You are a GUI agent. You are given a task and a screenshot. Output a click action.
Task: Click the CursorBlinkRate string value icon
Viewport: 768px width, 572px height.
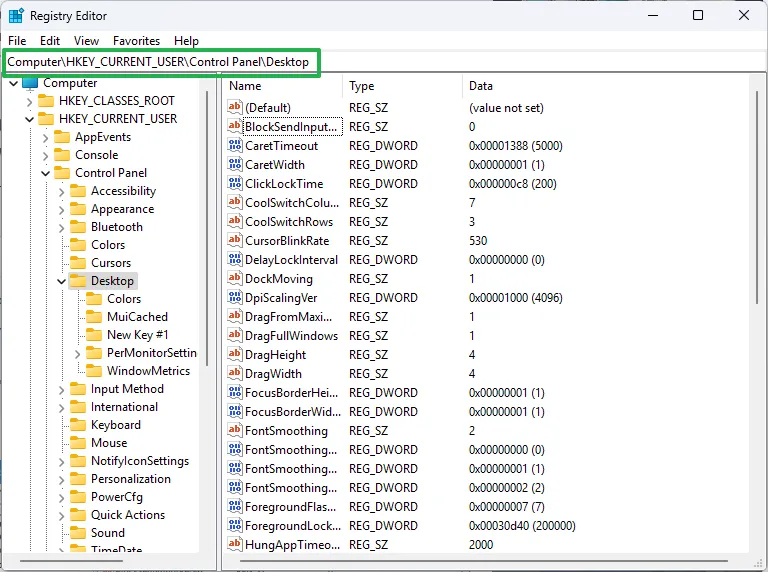(x=235, y=241)
